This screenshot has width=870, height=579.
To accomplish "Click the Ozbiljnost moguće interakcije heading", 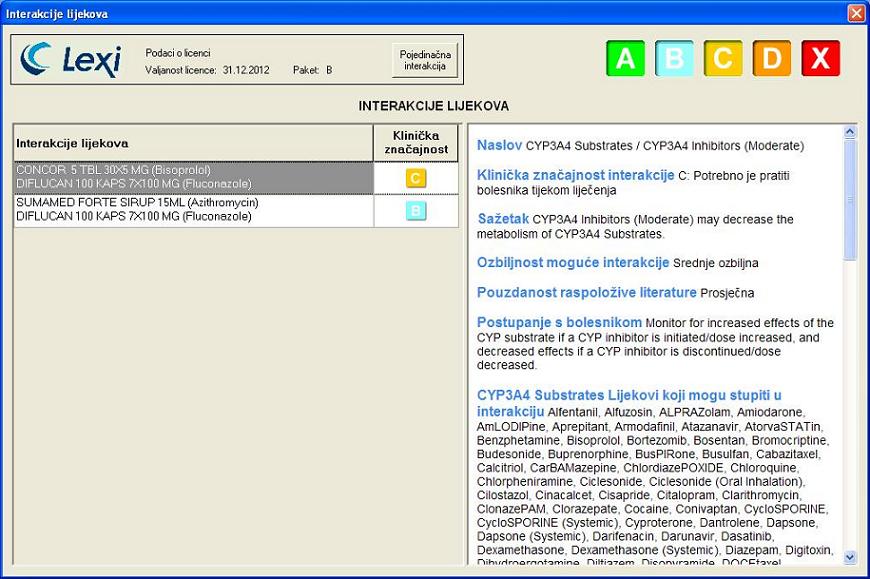I will 573,262.
